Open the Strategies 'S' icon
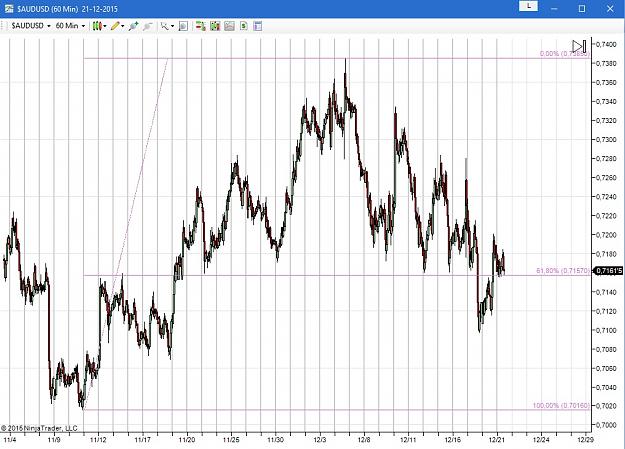The width and height of the screenshot is (625, 449). (244, 26)
